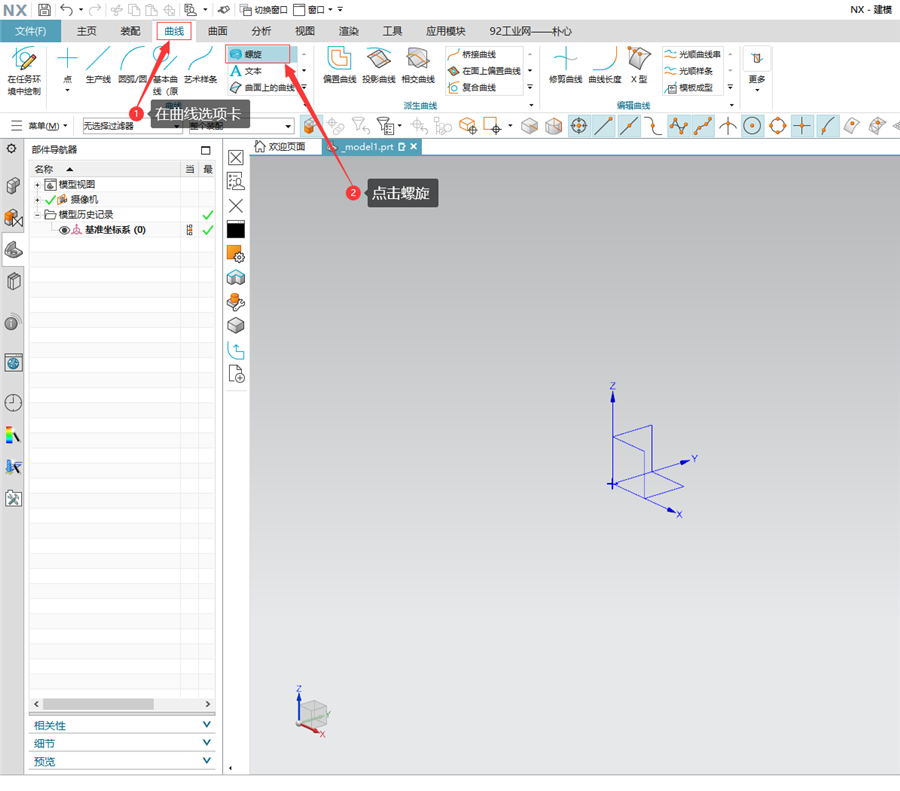Open the X-Form (X 型) tool

pos(639,65)
